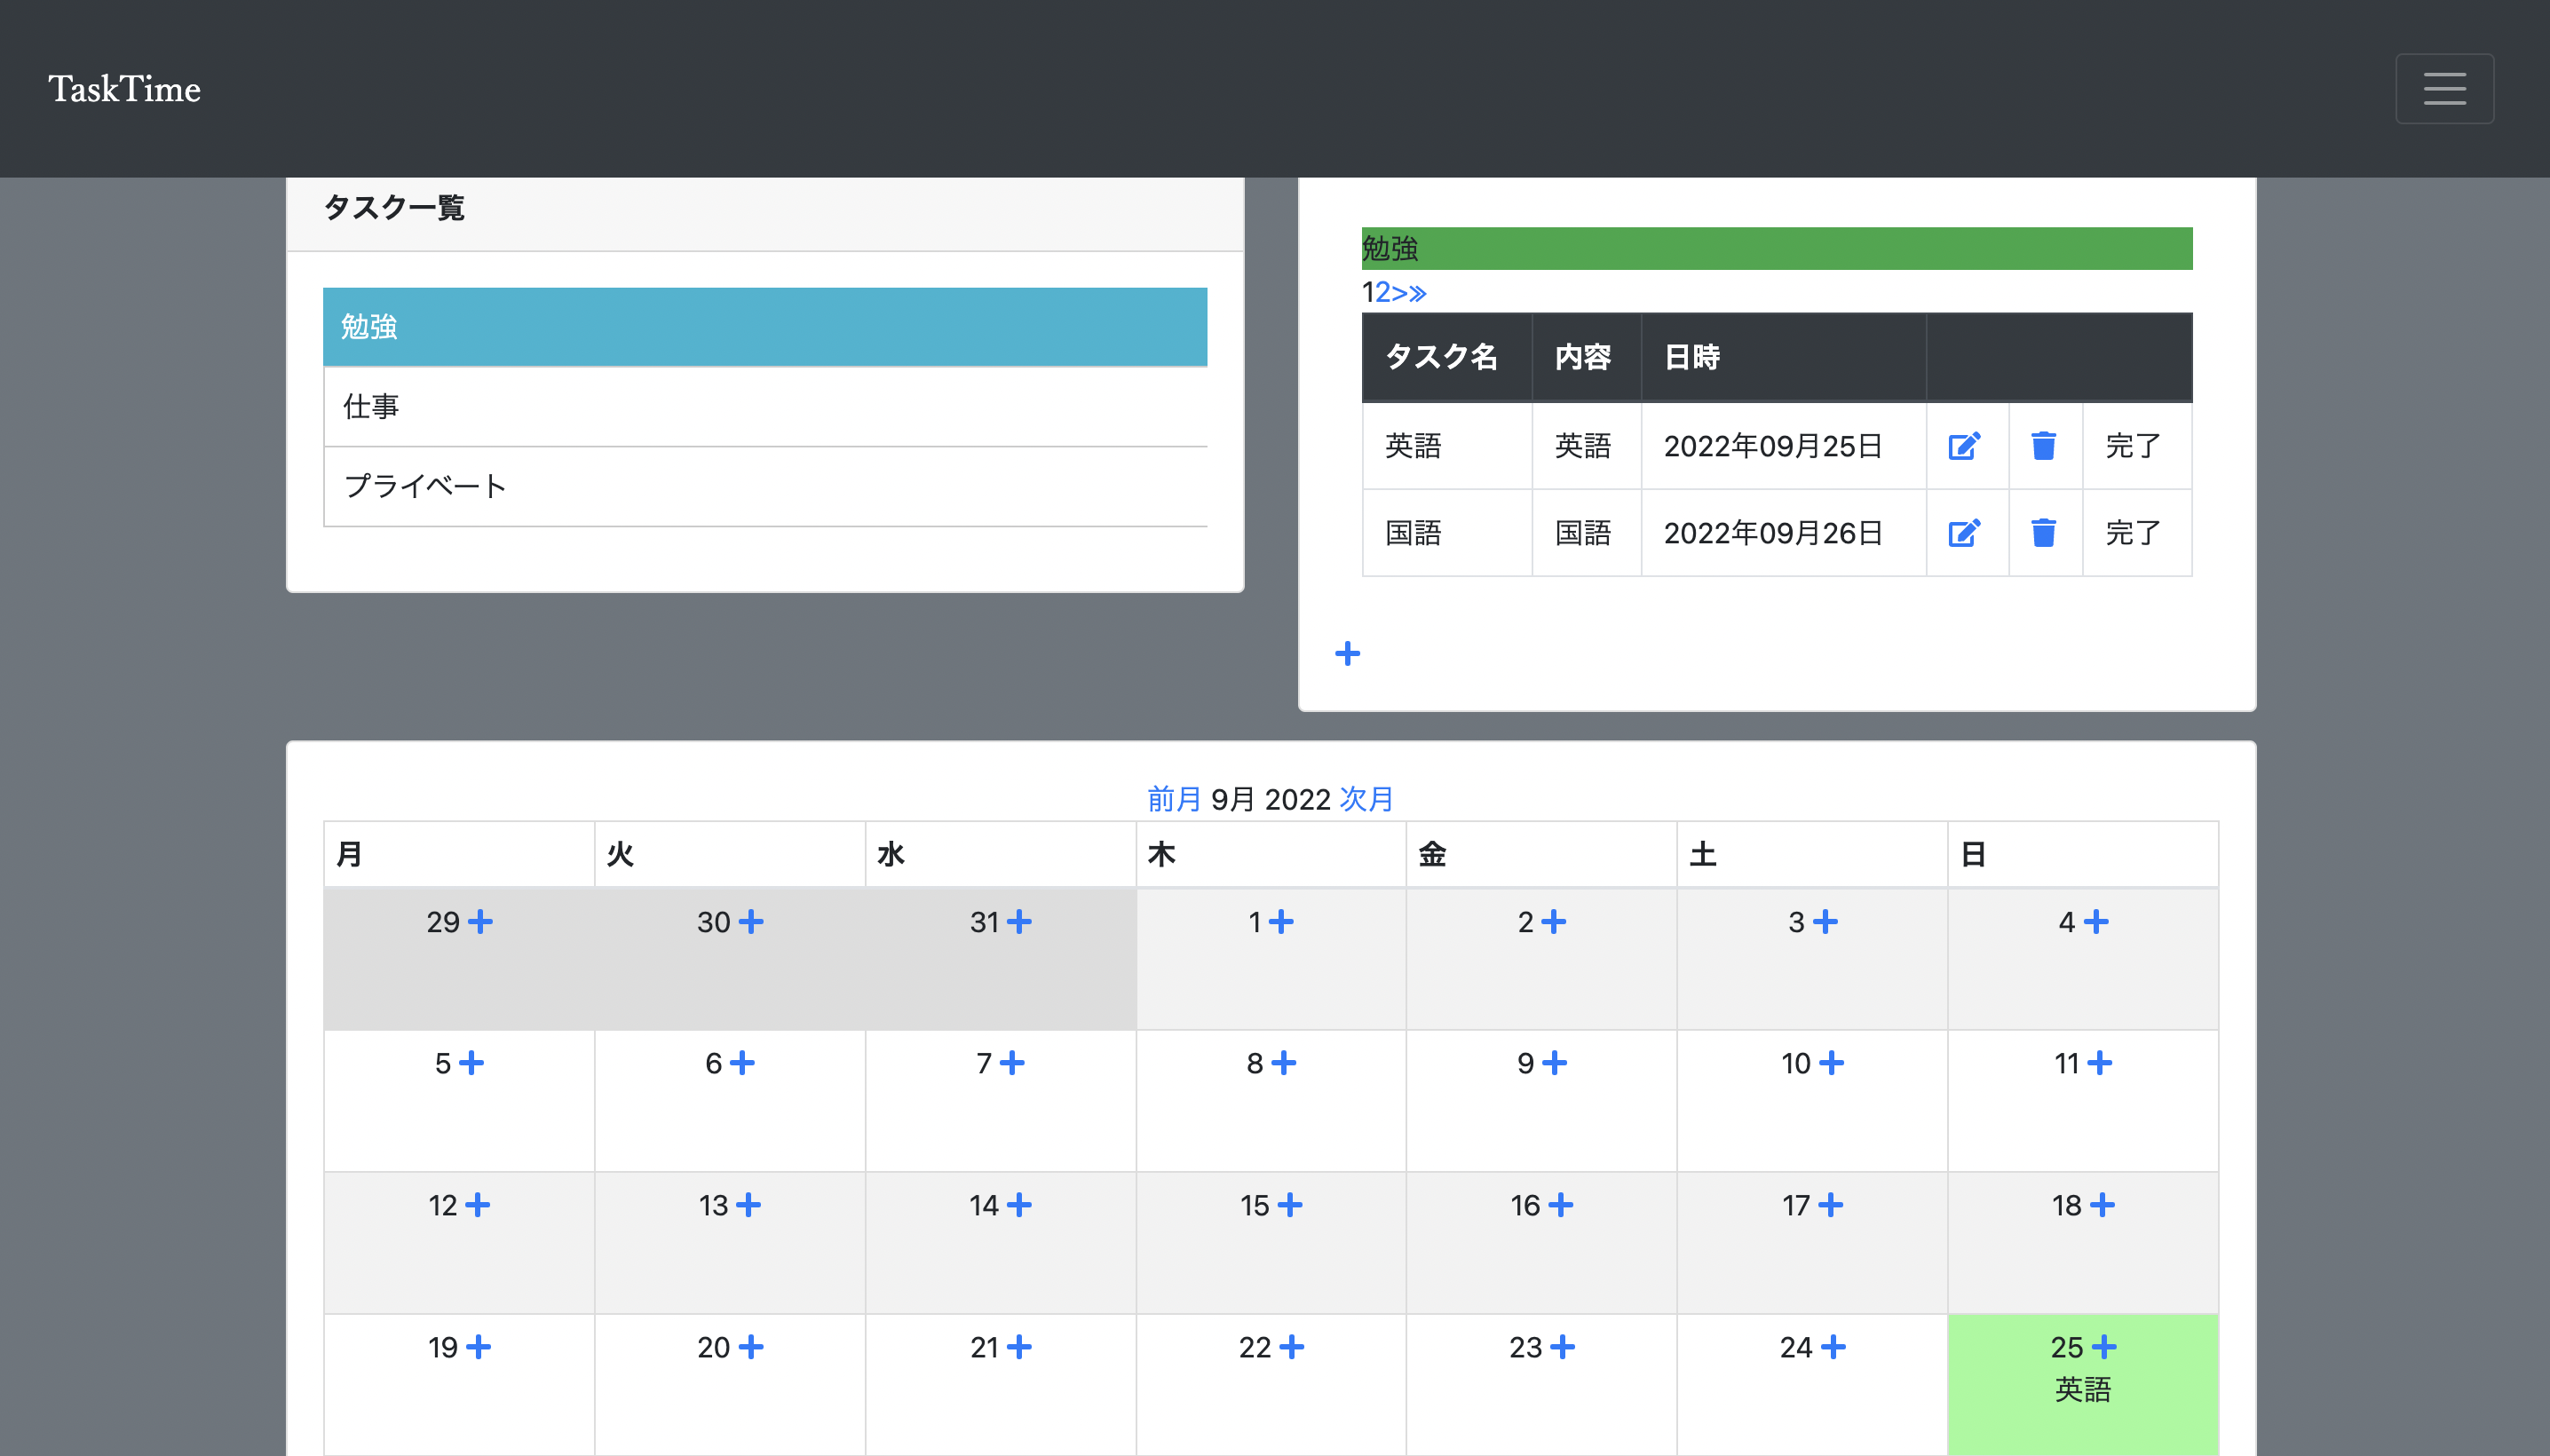
Task: Add task on calendar day 20
Action: [751, 1346]
